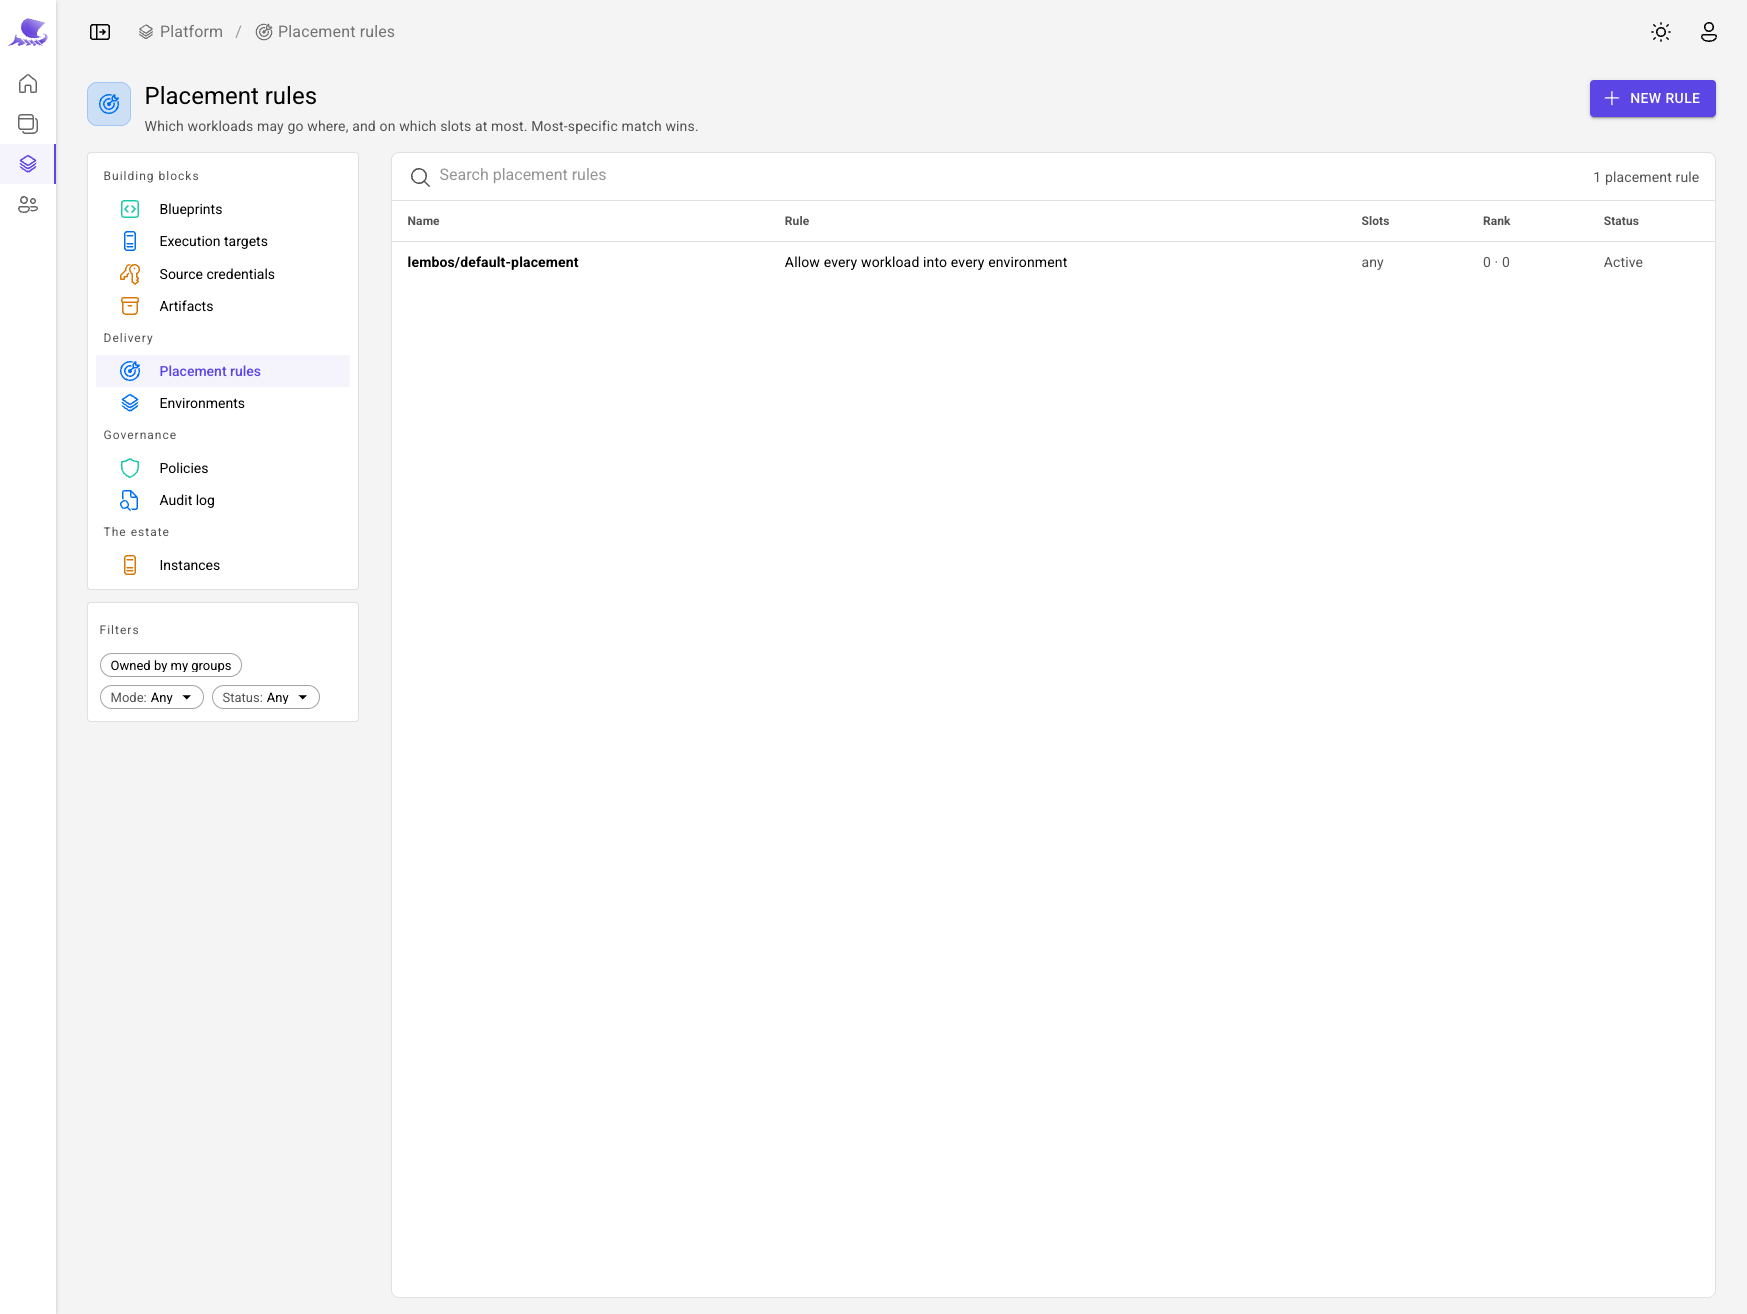Sort by the Status column header
This screenshot has width=1747, height=1314.
pyautogui.click(x=1621, y=221)
